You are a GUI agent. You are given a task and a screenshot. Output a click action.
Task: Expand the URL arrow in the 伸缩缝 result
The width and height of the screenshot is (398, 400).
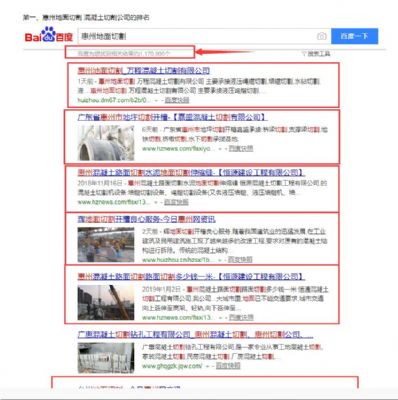[x=156, y=202]
